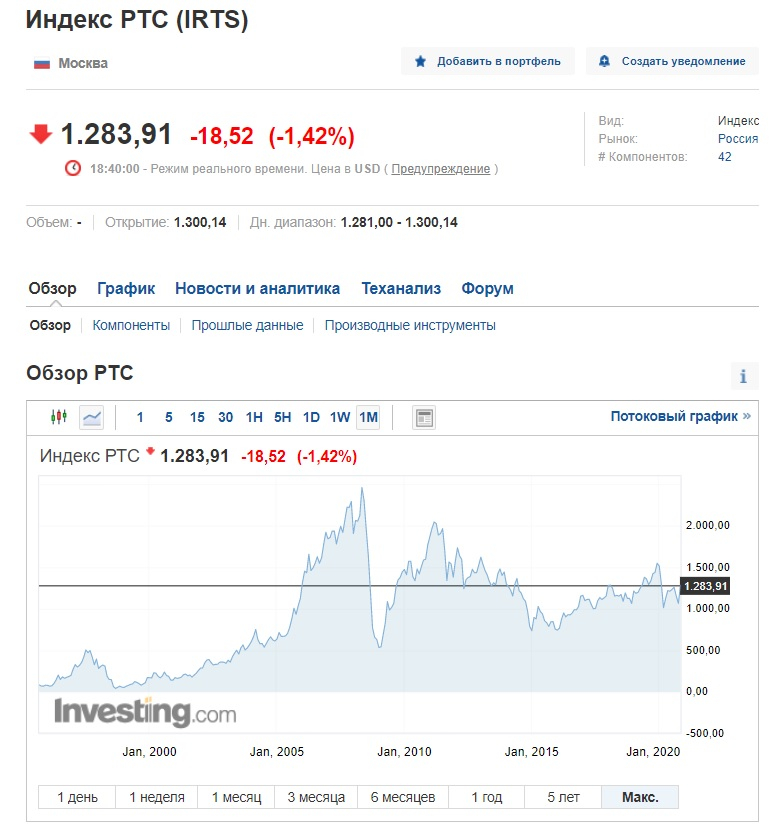Click the Russian flag icon near Москва
The image size is (780, 825).
pos(42,63)
